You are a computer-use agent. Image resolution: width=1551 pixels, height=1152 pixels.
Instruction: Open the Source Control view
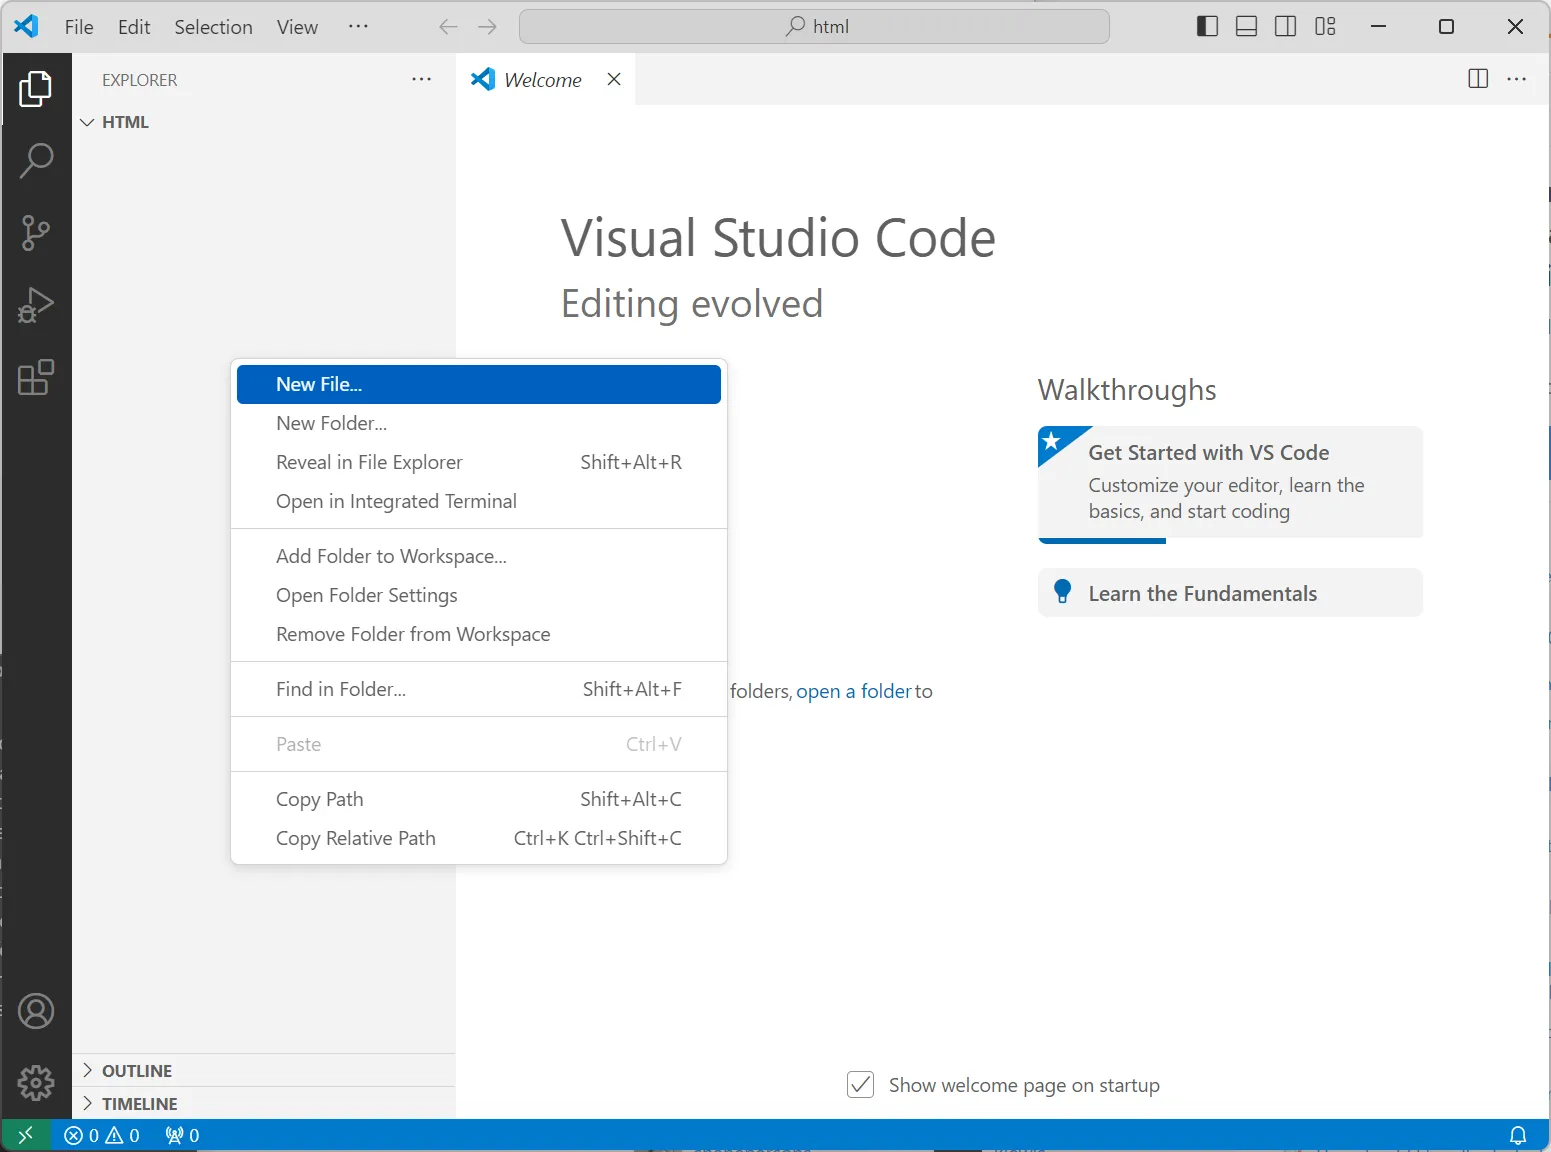[x=36, y=233]
